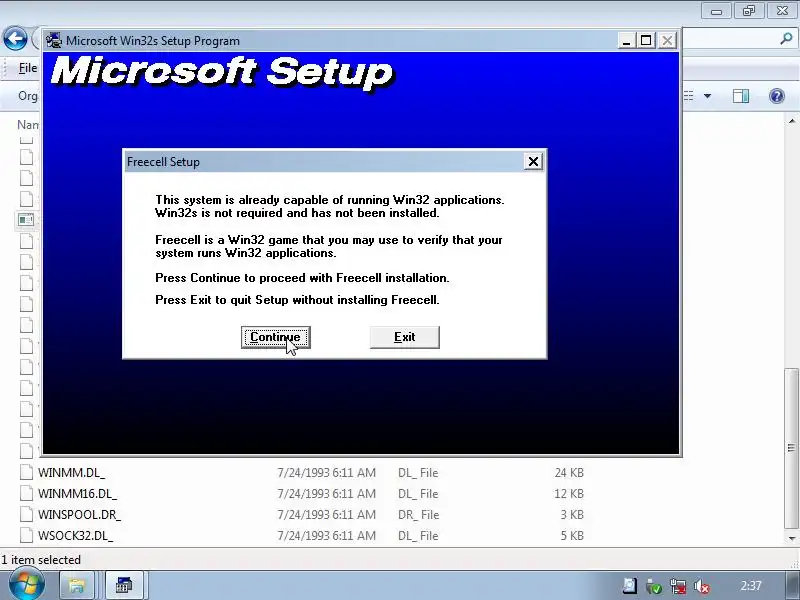800x600 pixels.
Task: Open the File menu in Explorer window
Action: pos(28,68)
